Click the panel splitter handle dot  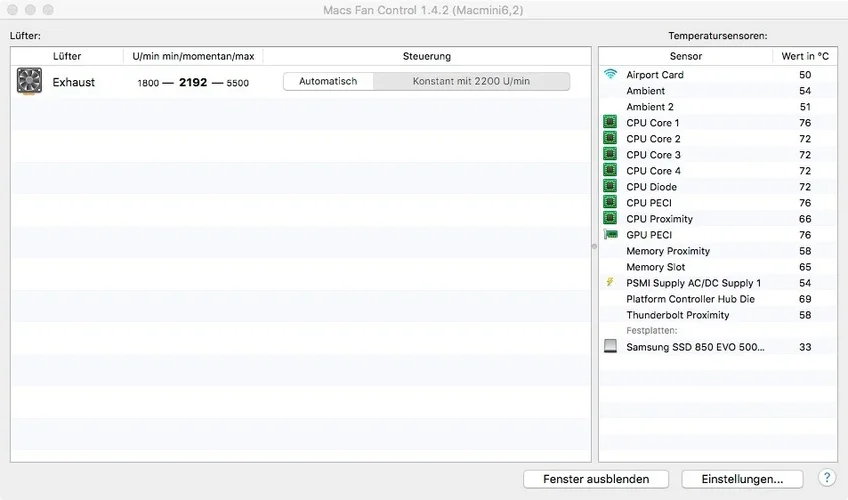594,246
